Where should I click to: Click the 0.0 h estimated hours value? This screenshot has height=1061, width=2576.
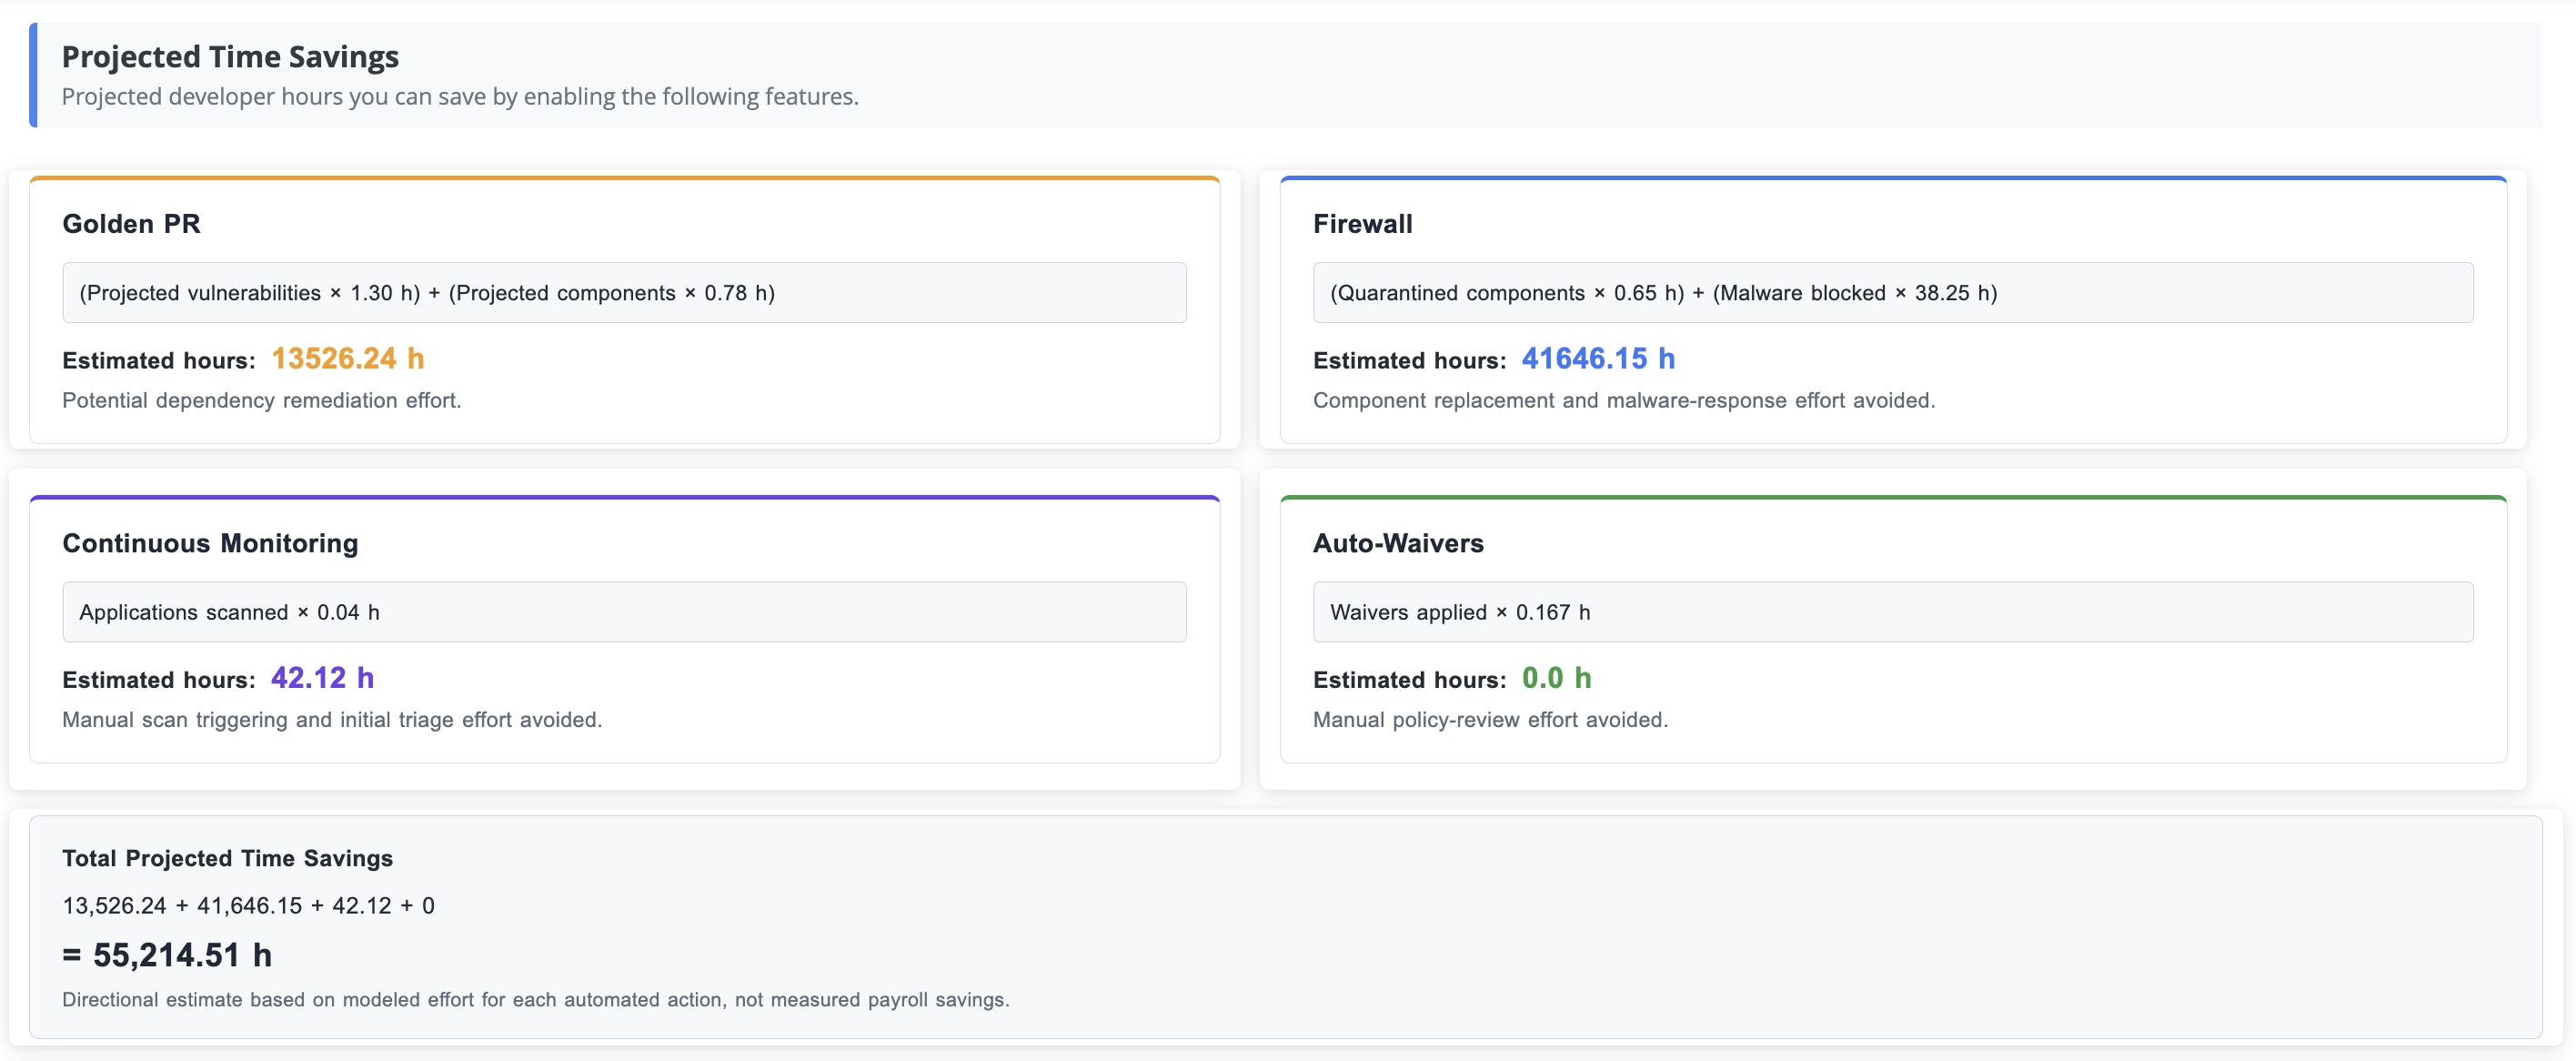click(x=1556, y=678)
